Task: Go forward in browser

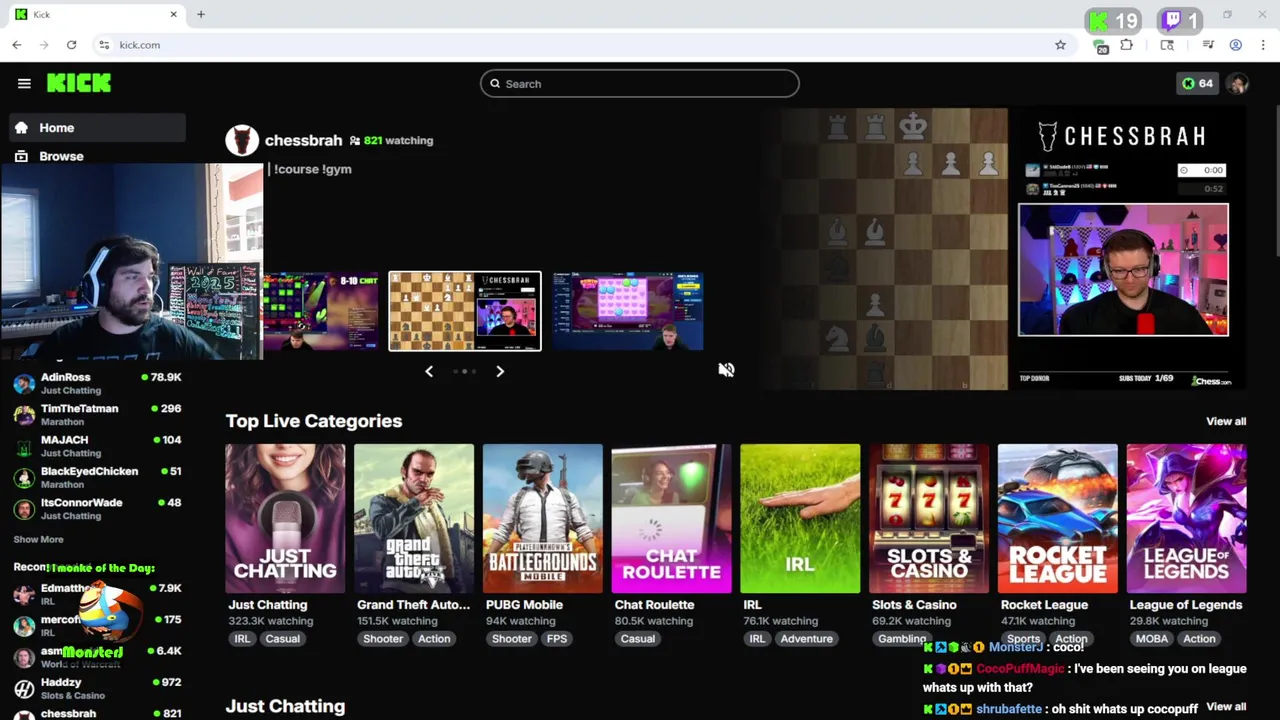Action: 44,45
